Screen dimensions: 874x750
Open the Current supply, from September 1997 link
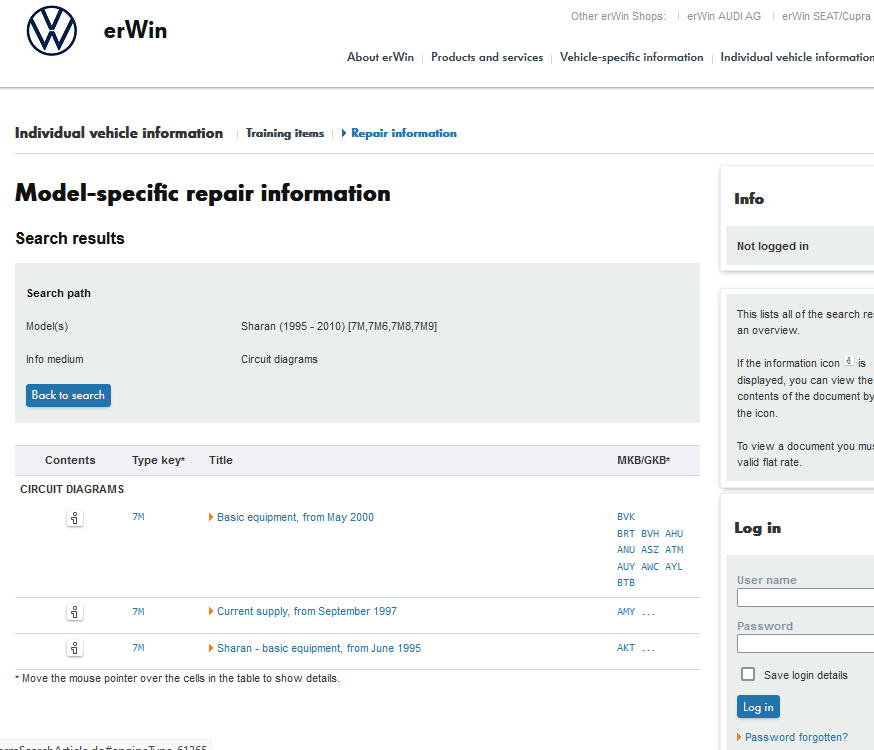point(307,611)
